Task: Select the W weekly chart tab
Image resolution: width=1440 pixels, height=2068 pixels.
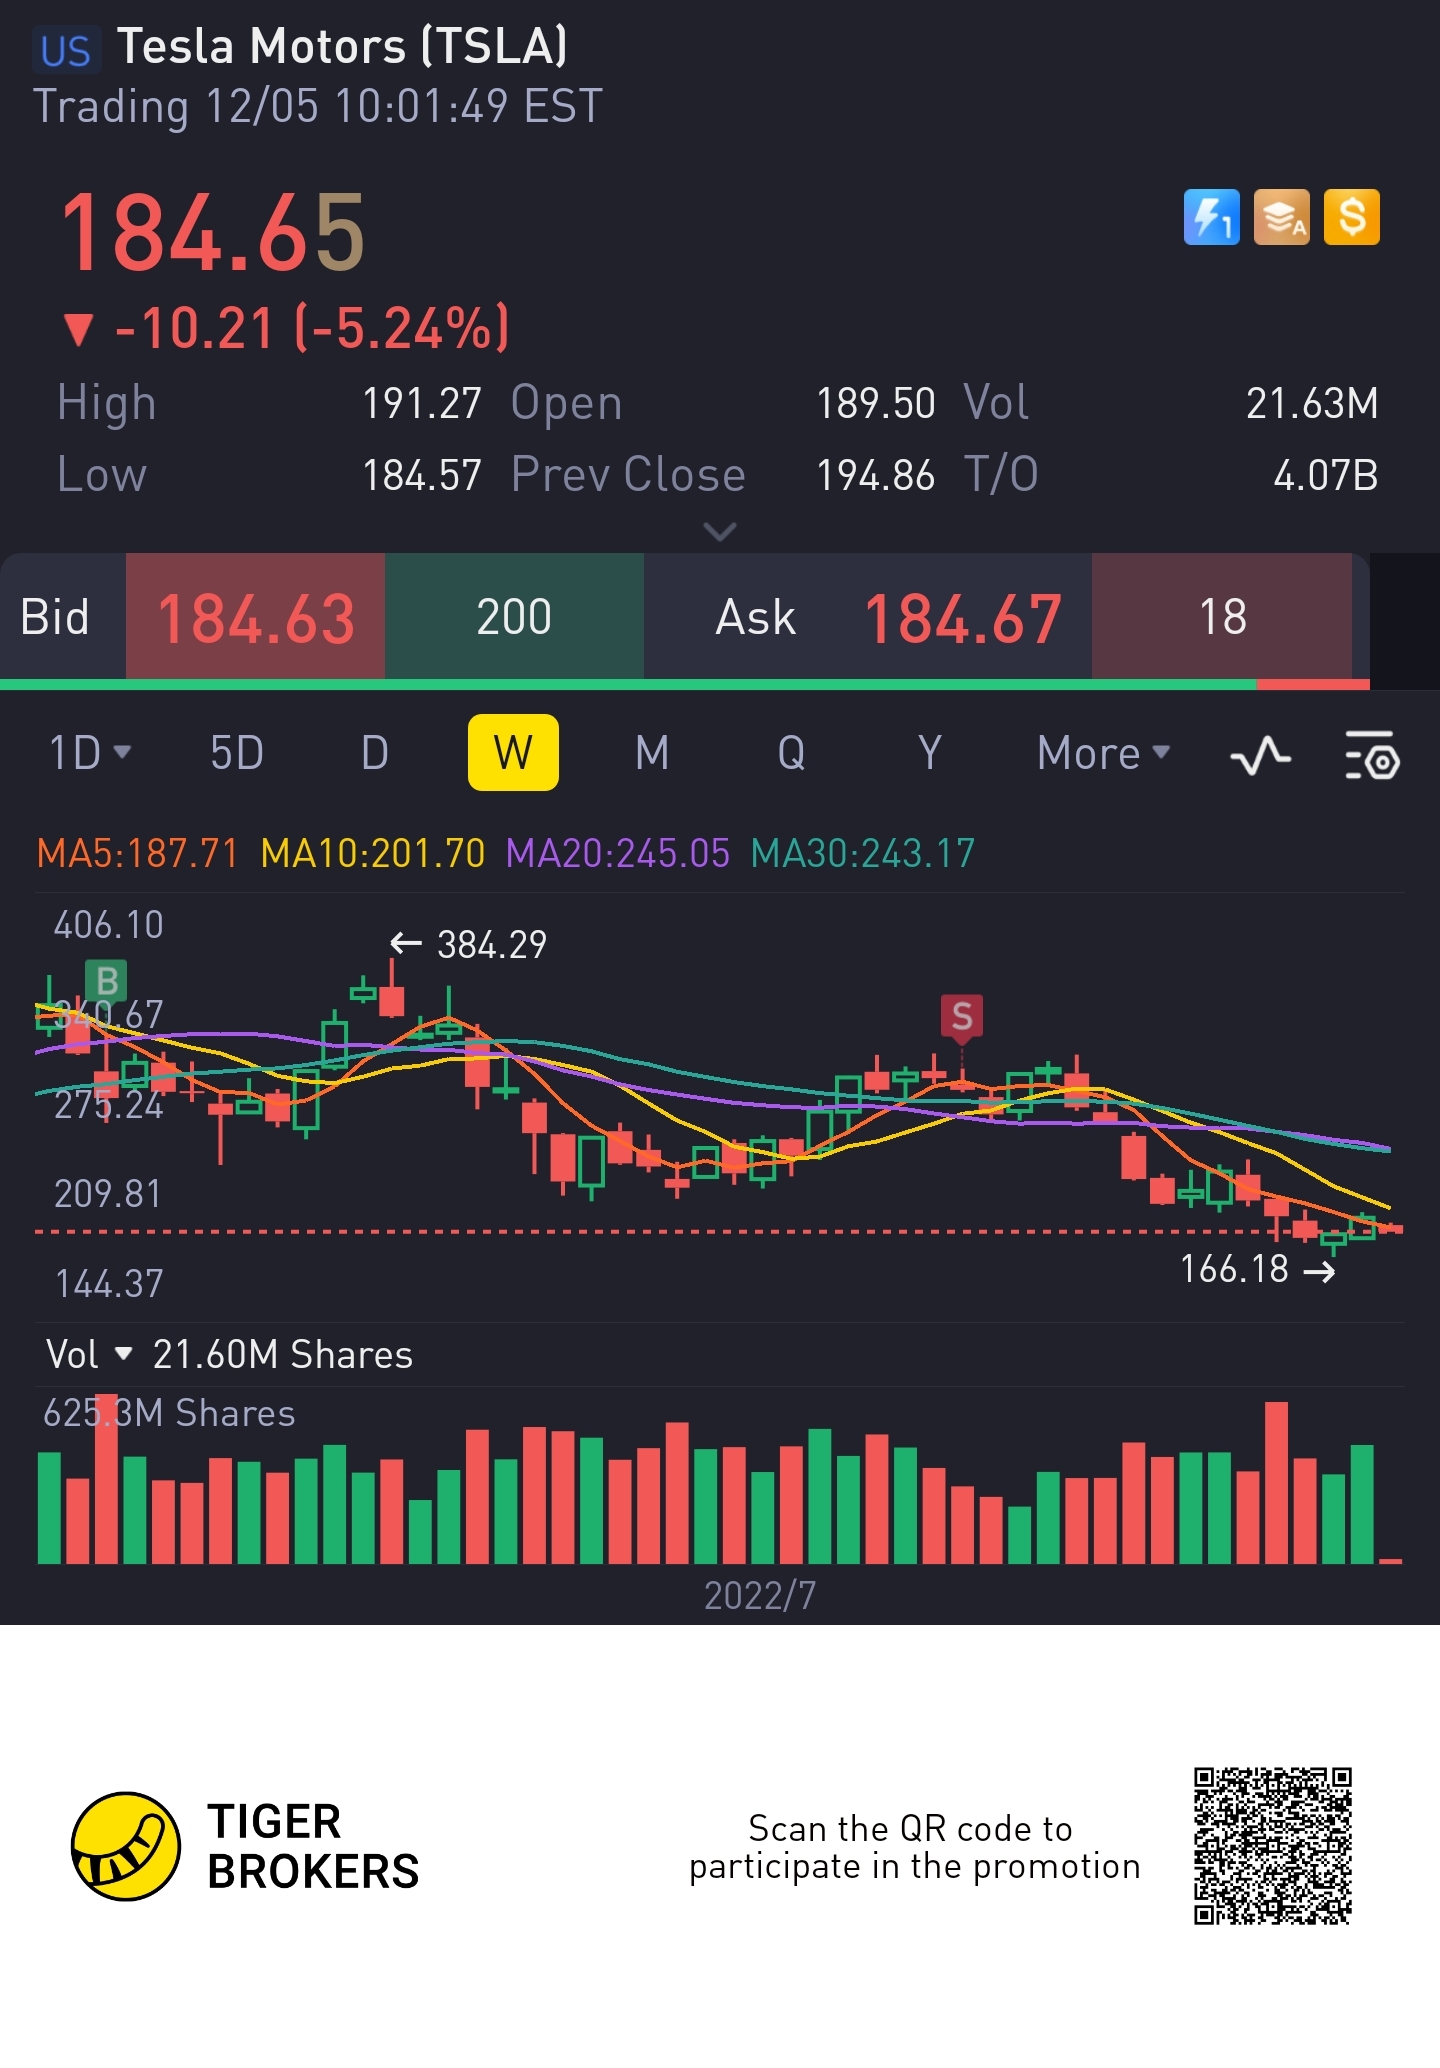Action: pyautogui.click(x=513, y=753)
